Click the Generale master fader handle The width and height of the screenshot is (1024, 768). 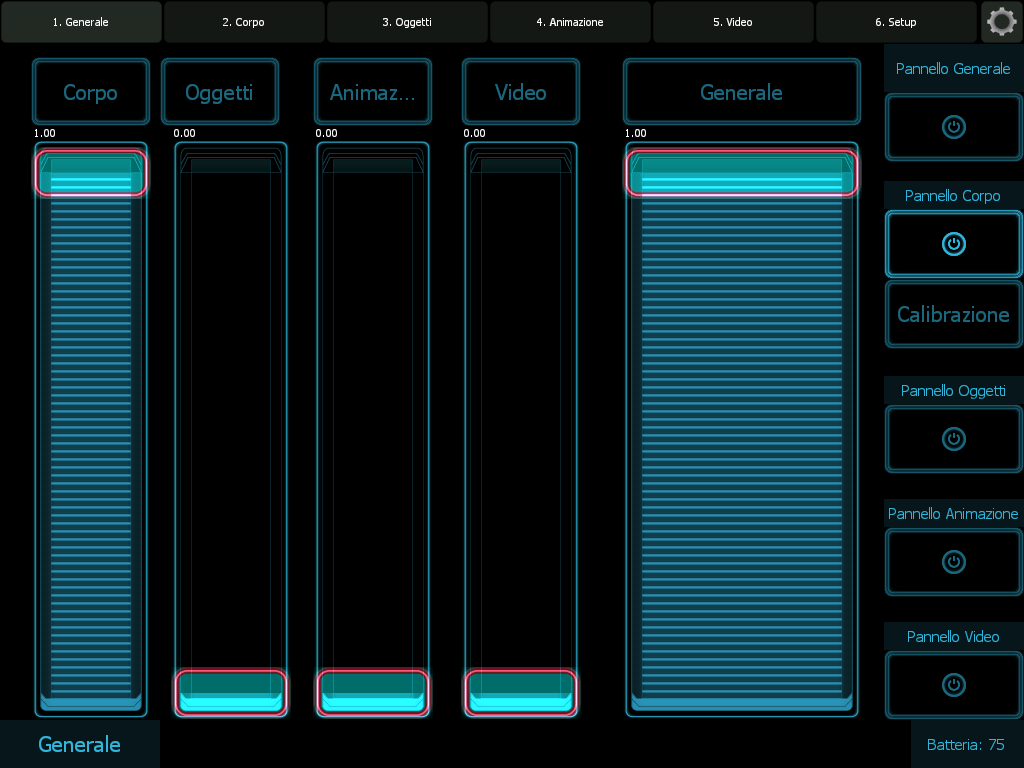[x=742, y=174]
